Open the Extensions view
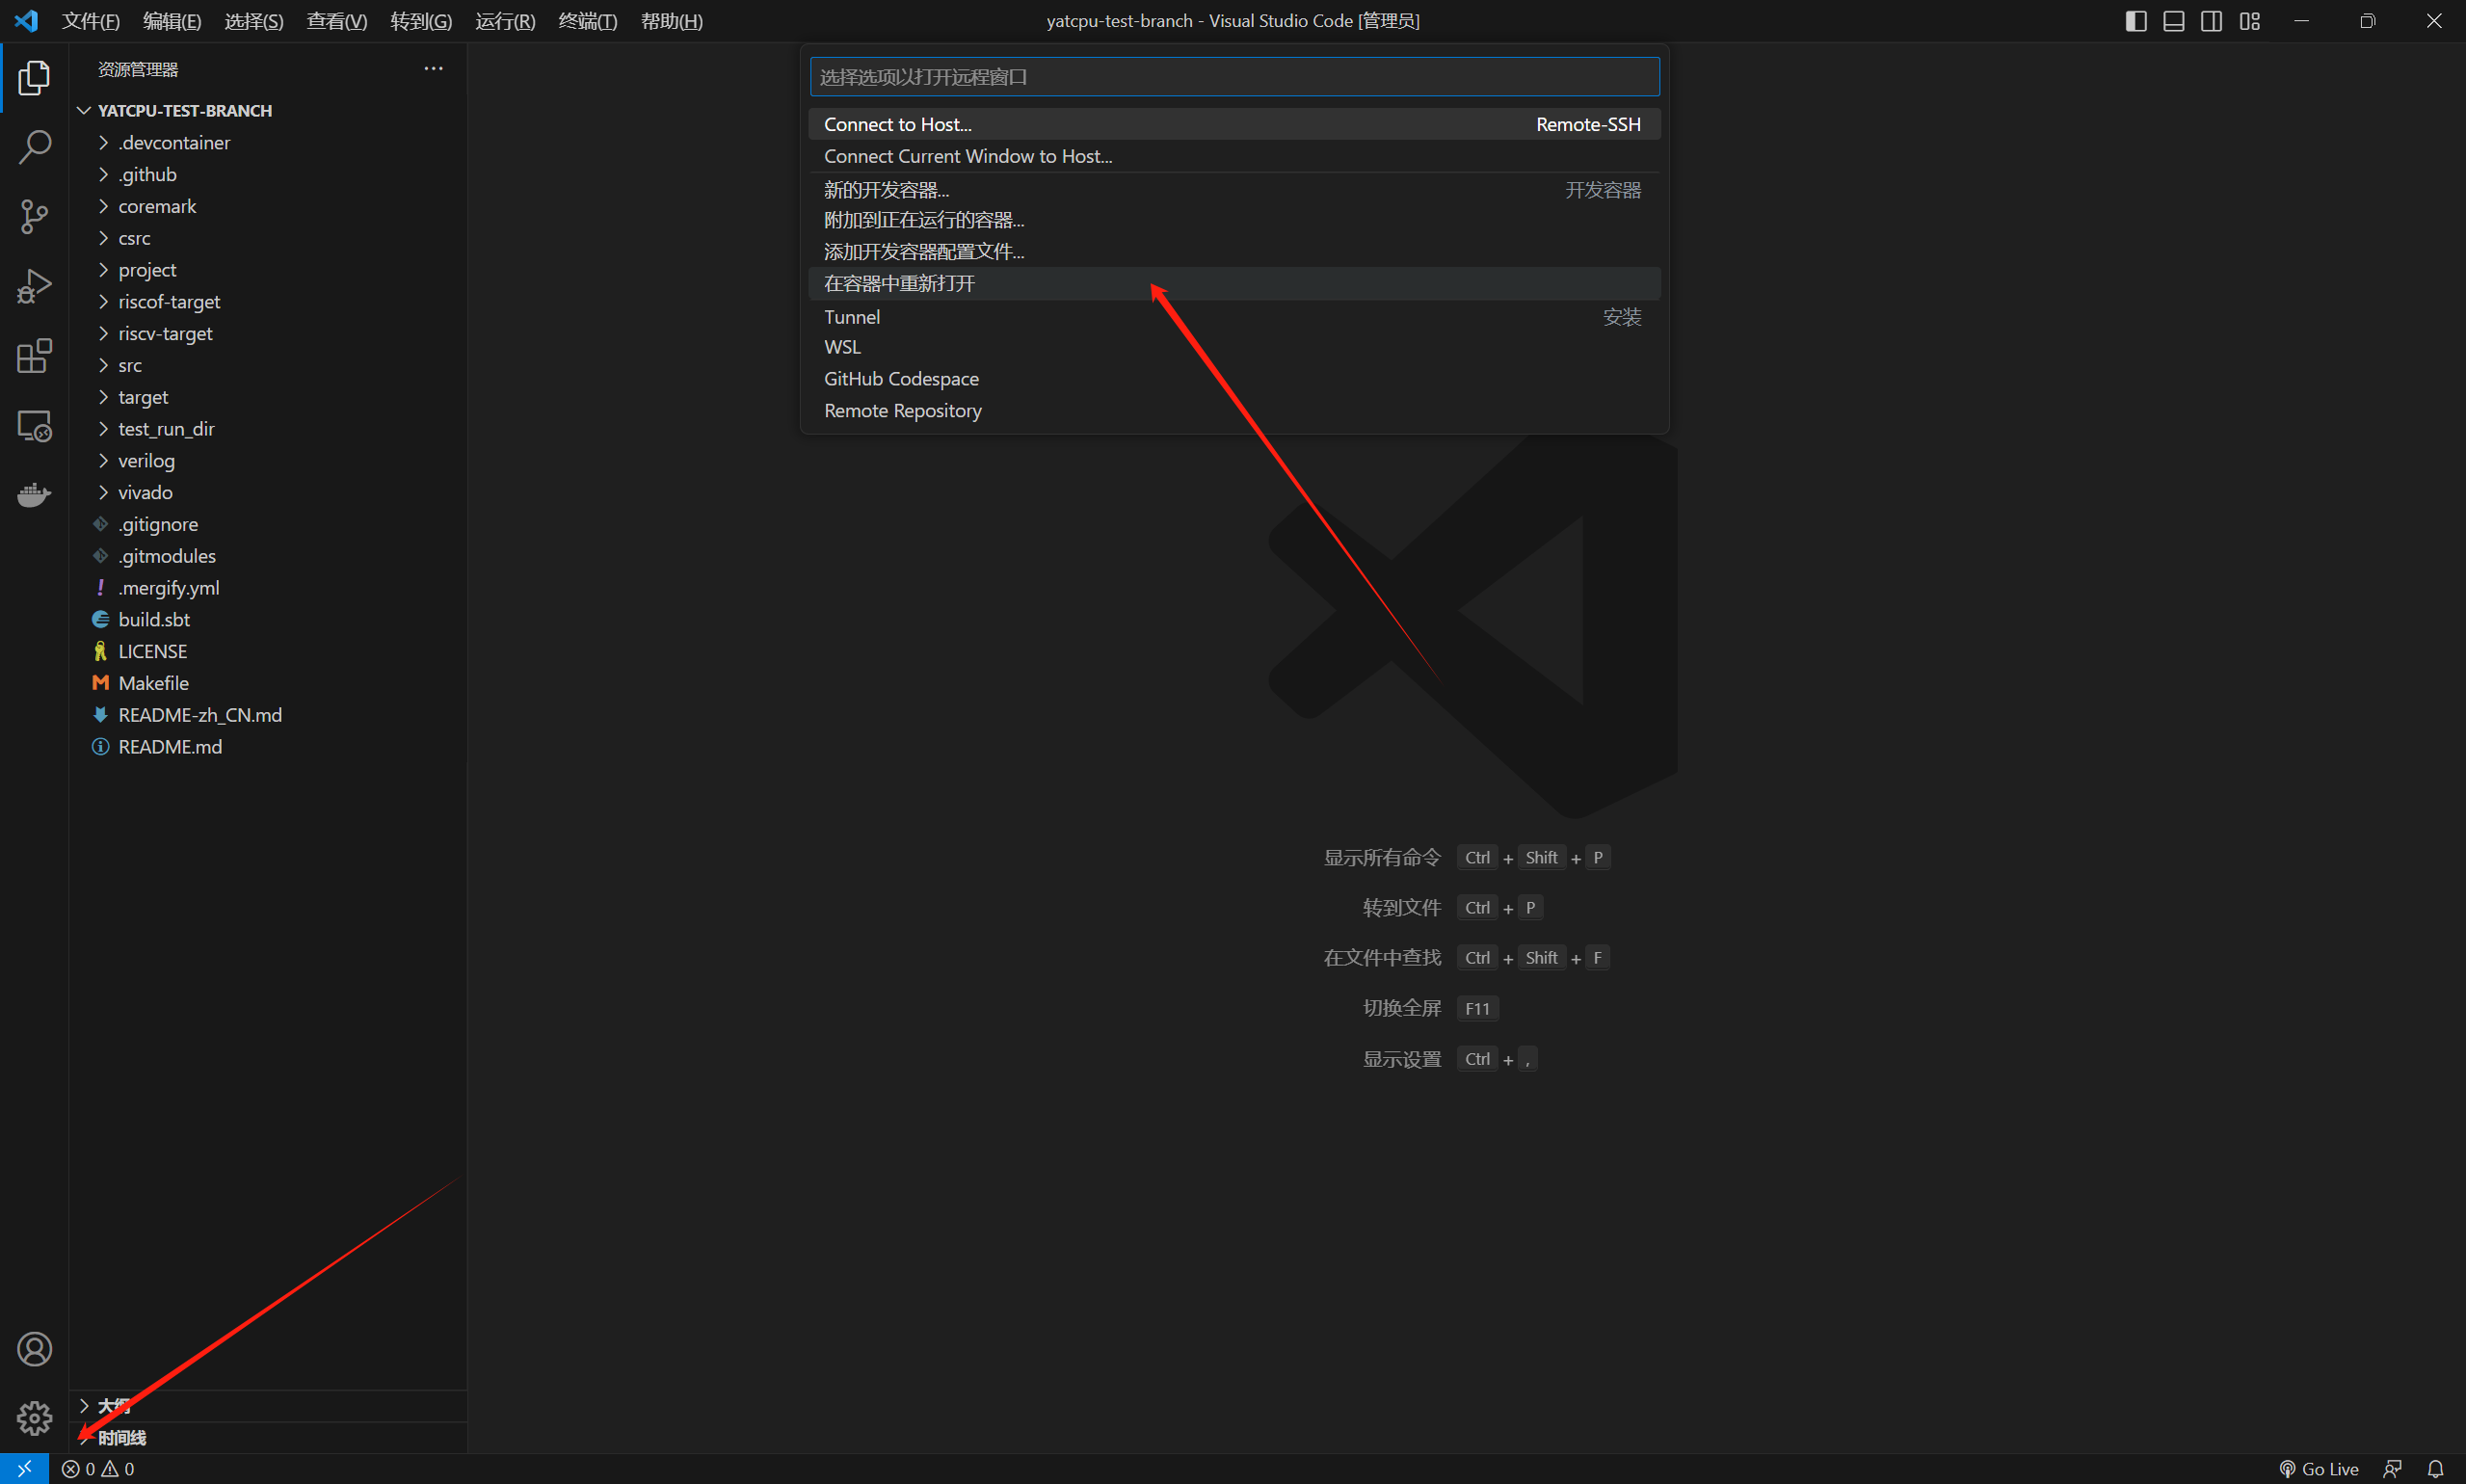This screenshot has width=2466, height=1484. (x=34, y=356)
